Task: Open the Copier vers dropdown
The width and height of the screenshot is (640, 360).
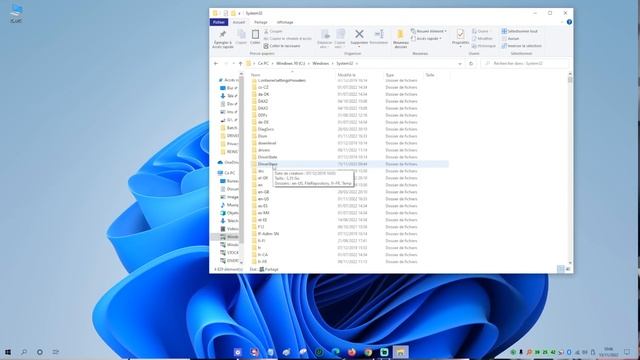Action: click(x=340, y=39)
